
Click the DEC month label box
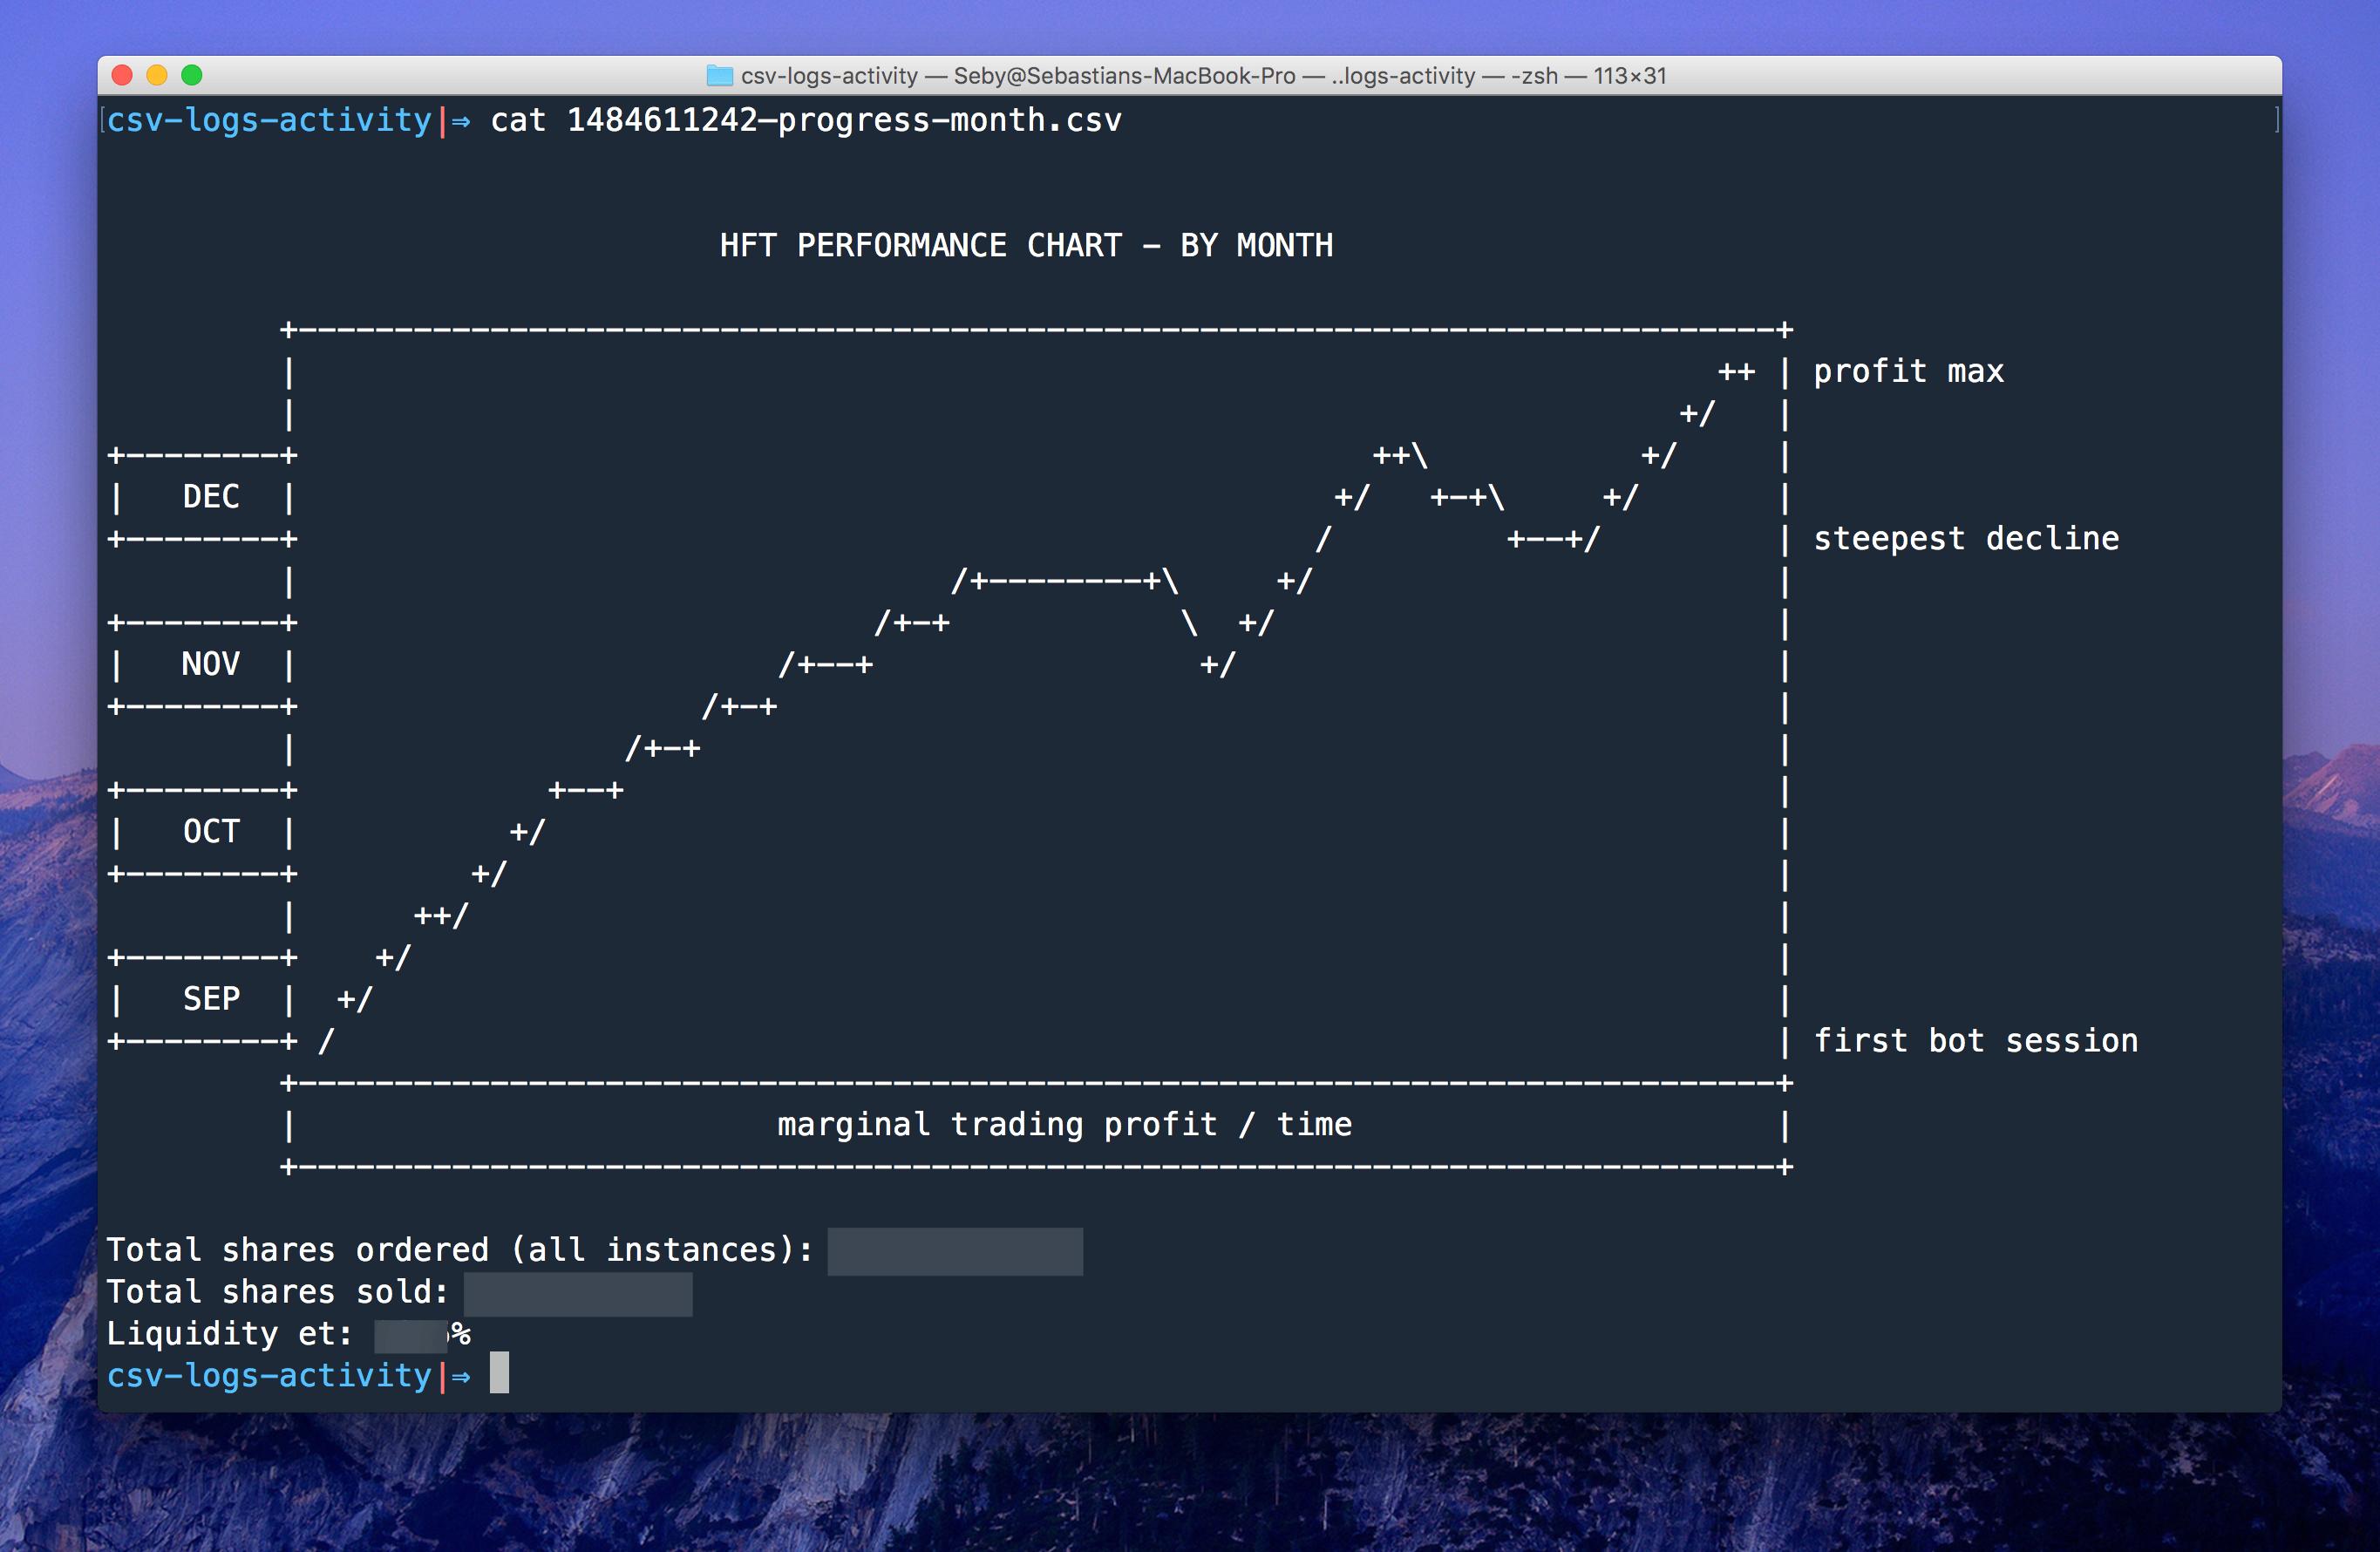210,497
